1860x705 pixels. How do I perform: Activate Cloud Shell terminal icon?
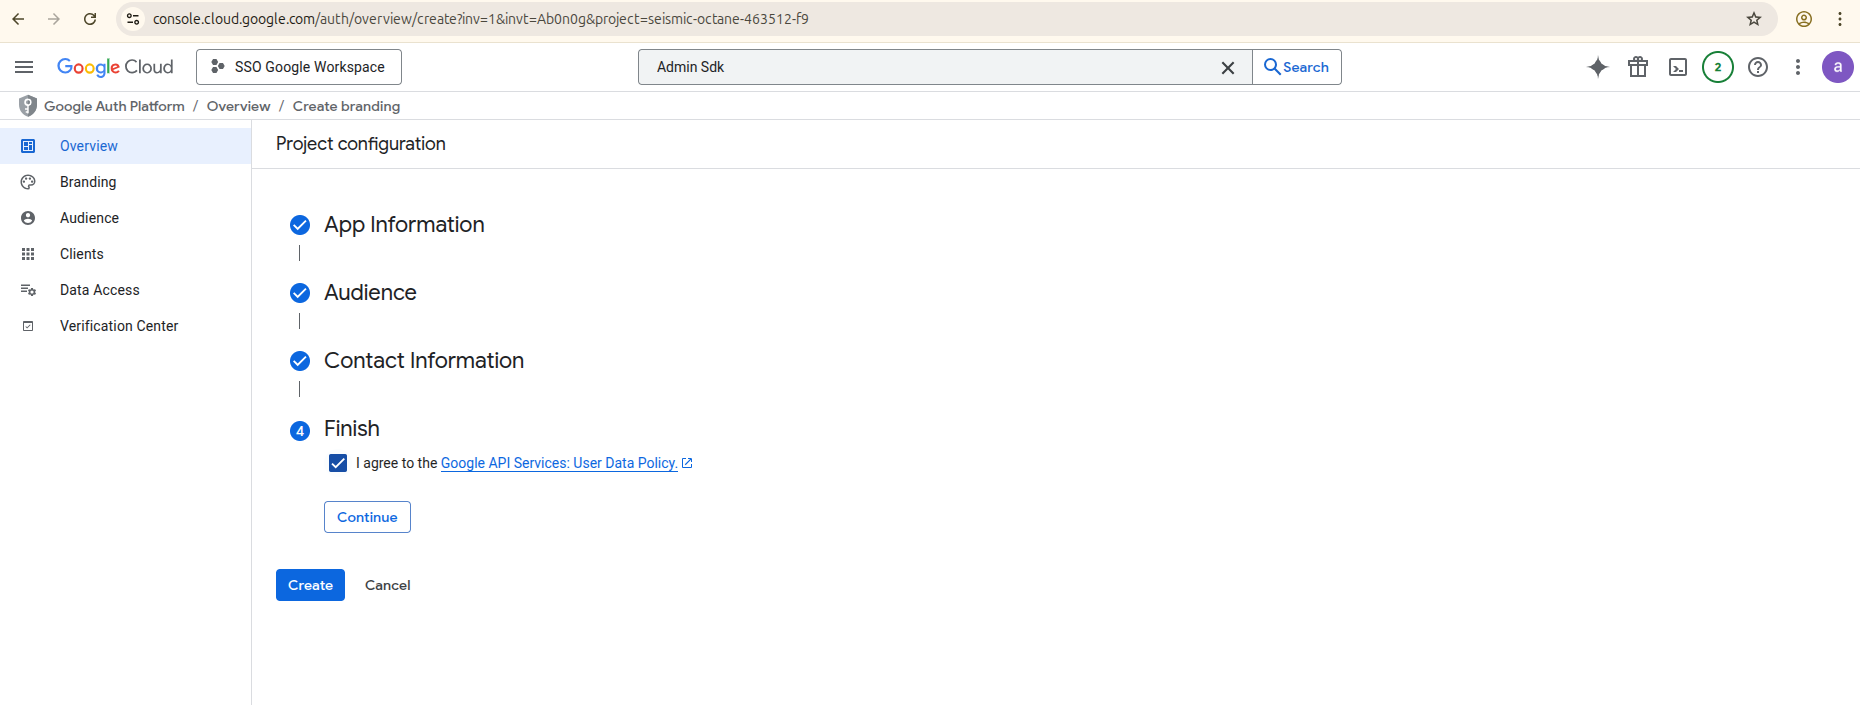coord(1677,67)
